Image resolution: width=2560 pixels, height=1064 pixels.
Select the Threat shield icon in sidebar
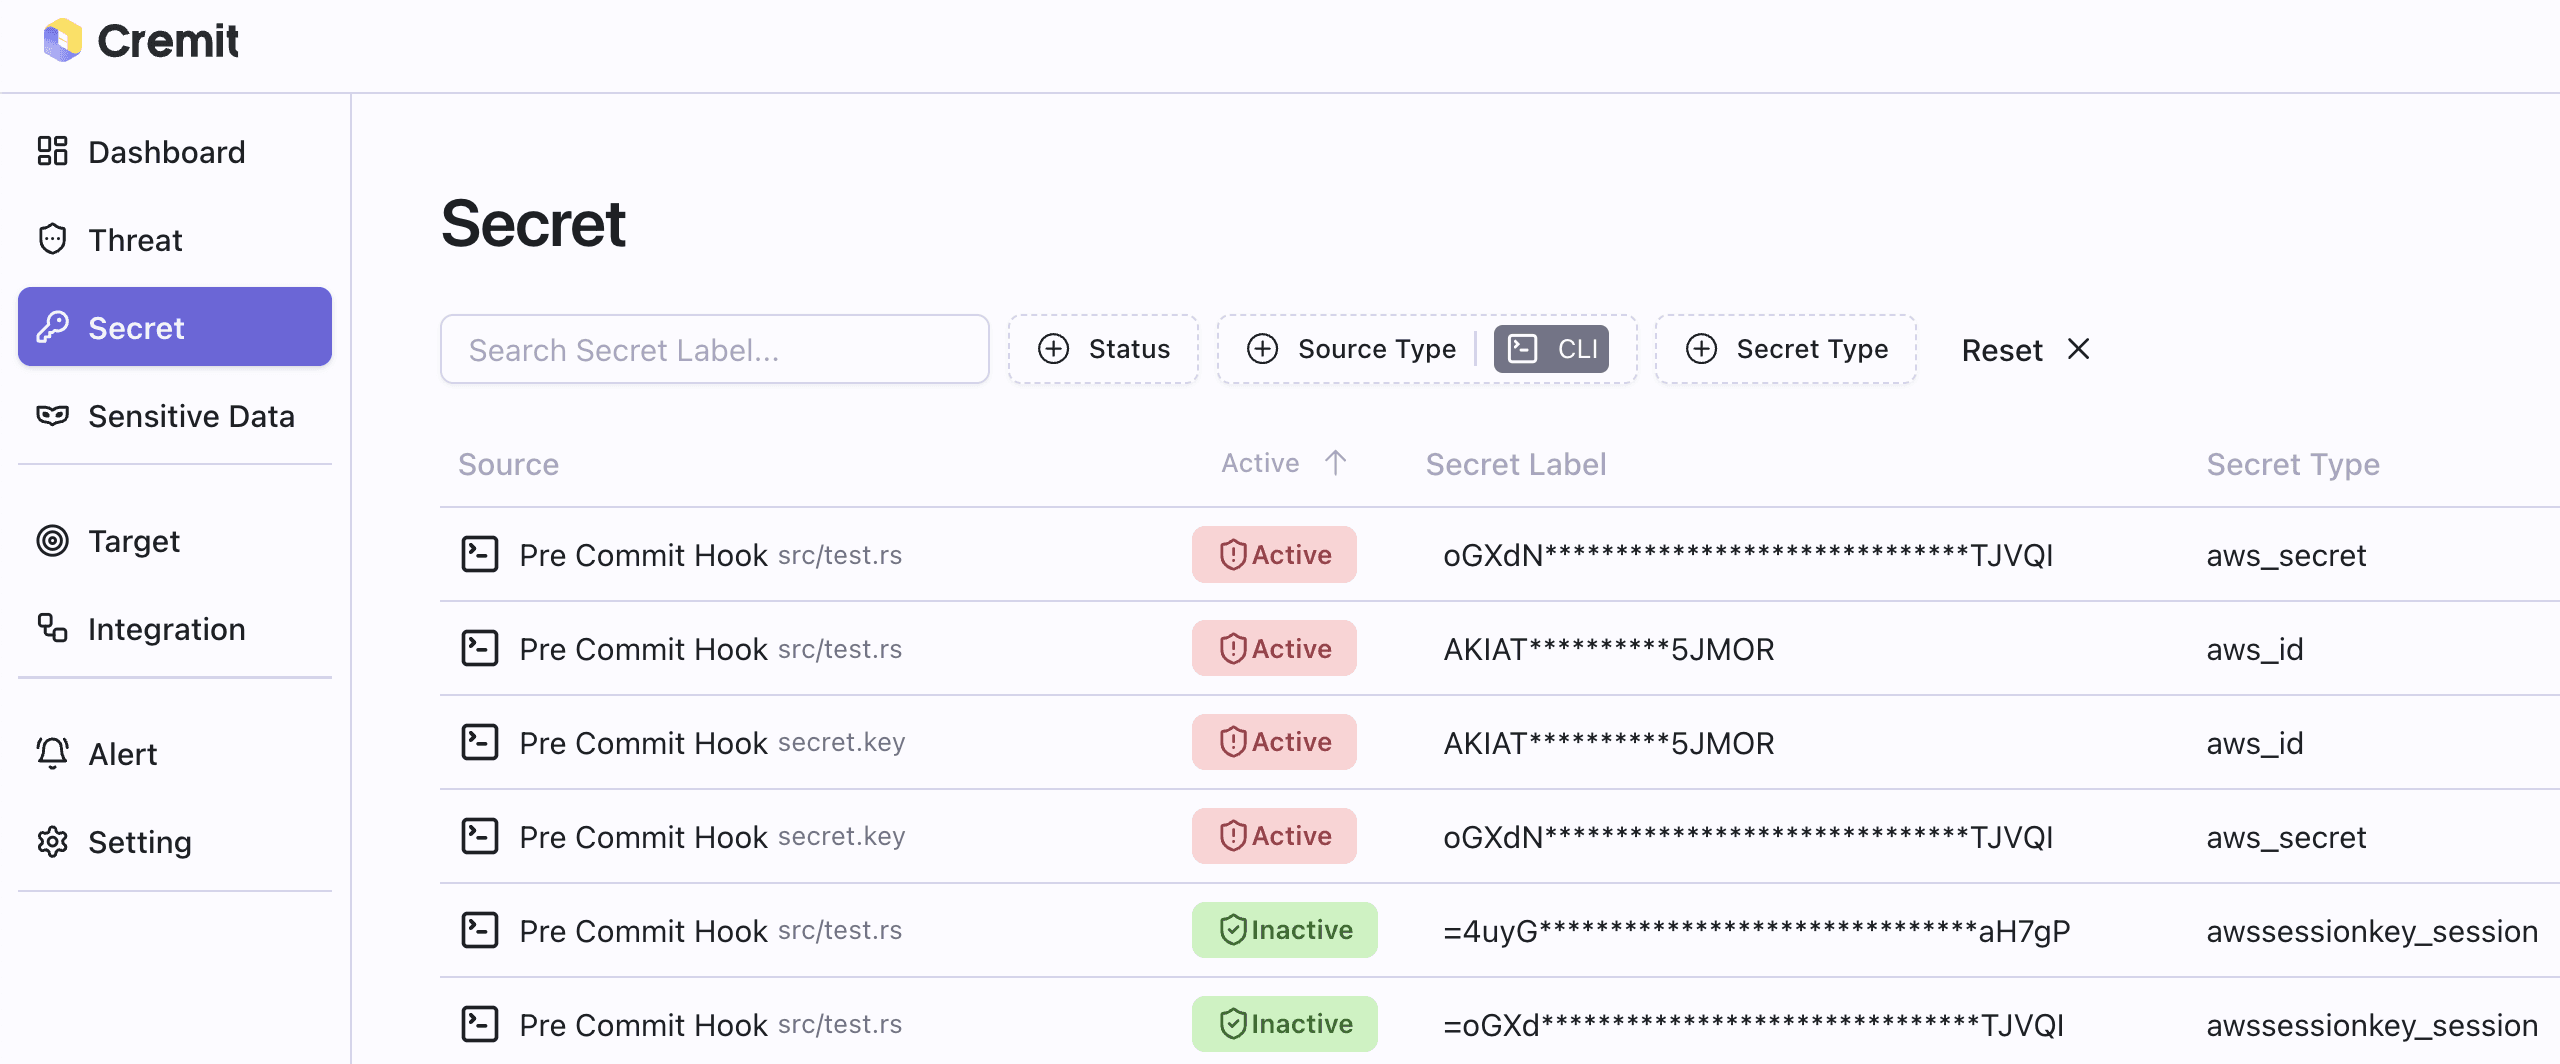52,239
